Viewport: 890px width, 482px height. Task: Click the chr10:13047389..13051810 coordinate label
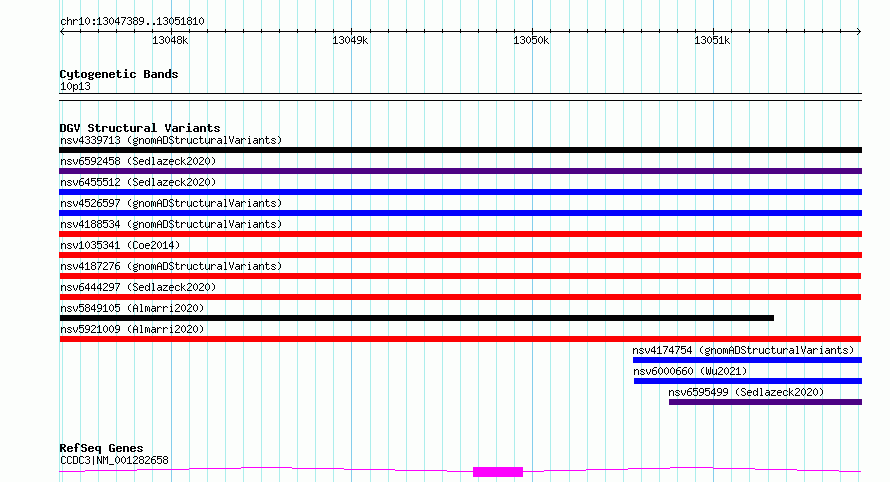(x=132, y=21)
